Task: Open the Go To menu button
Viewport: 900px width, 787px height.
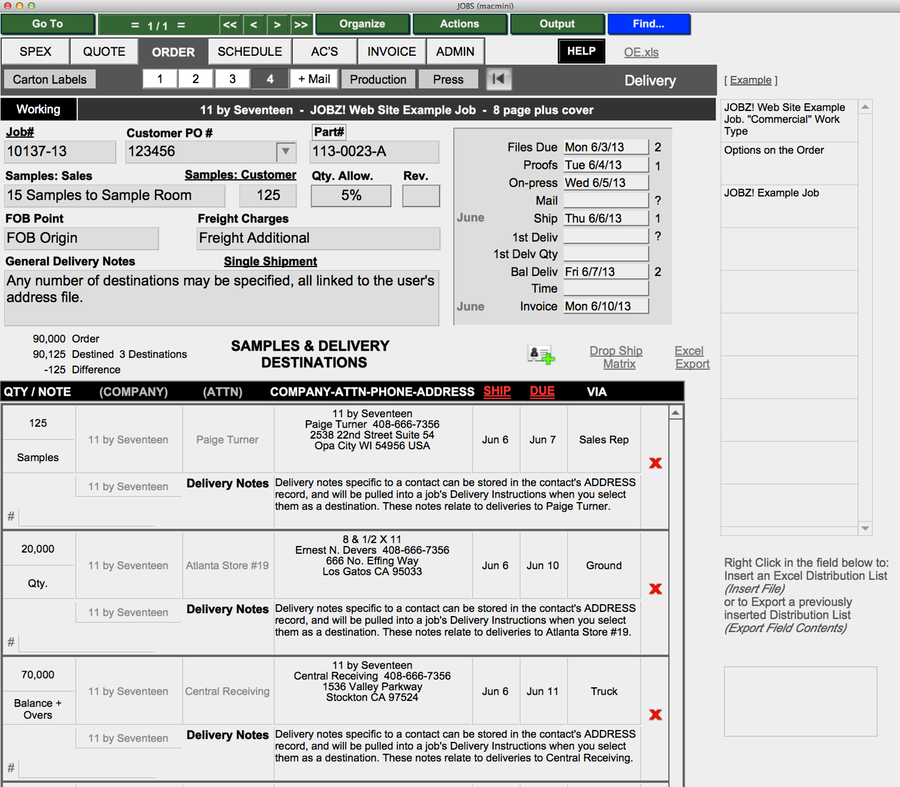Action: tap(48, 24)
